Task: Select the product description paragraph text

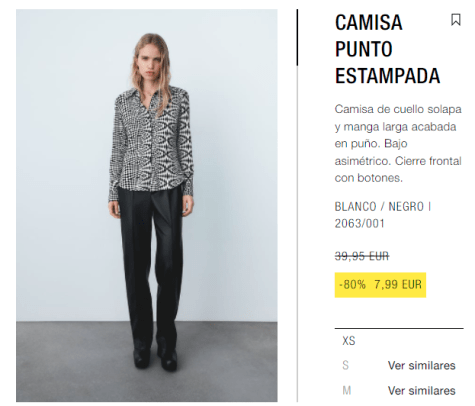Action: click(x=398, y=144)
